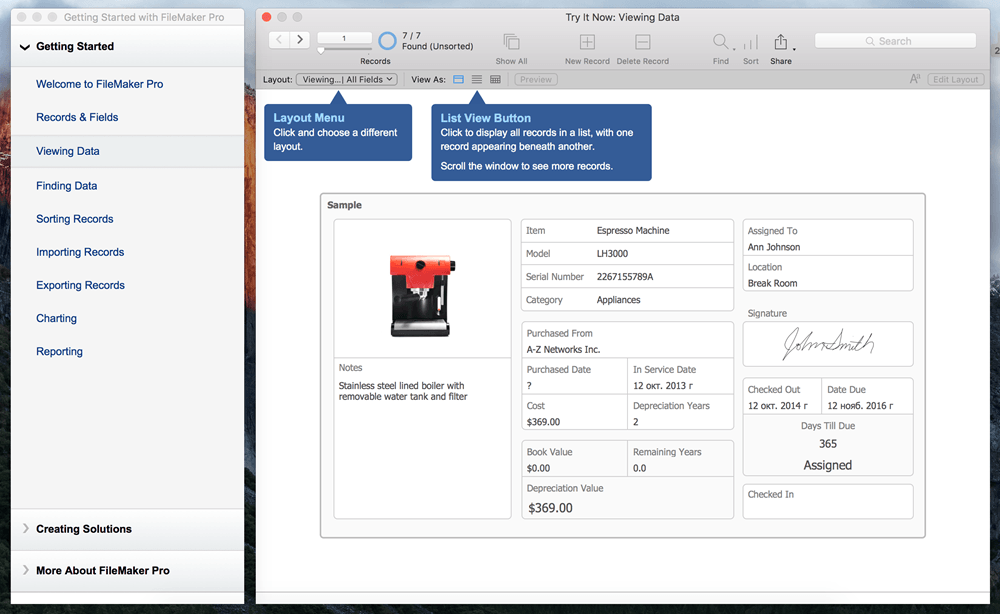Go to the previous record arrow
Screen dimensions: 1000x614
[279, 40]
